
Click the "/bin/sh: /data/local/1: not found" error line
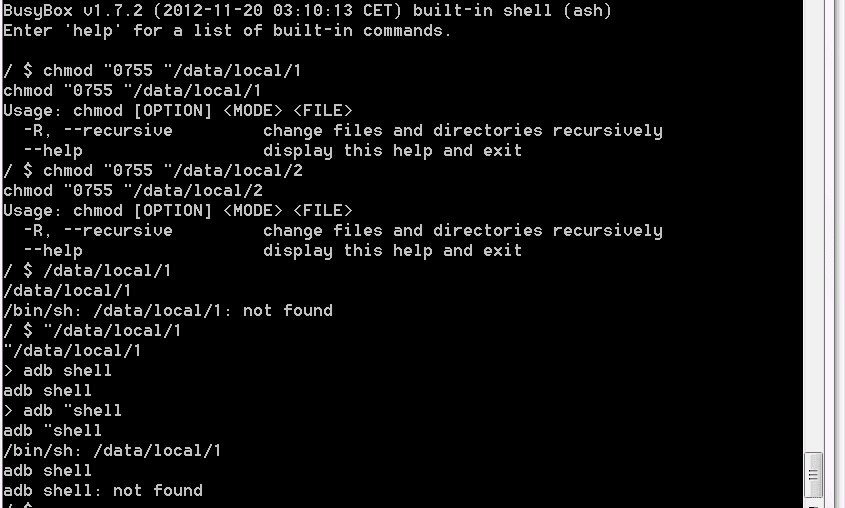(168, 310)
